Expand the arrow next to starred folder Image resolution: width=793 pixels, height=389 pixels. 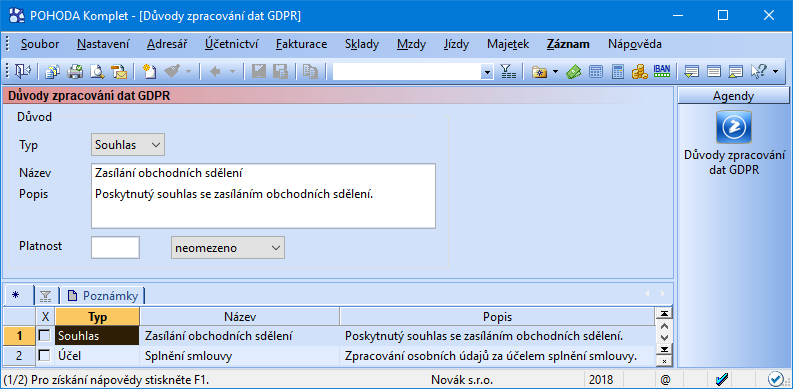pyautogui.click(x=555, y=72)
